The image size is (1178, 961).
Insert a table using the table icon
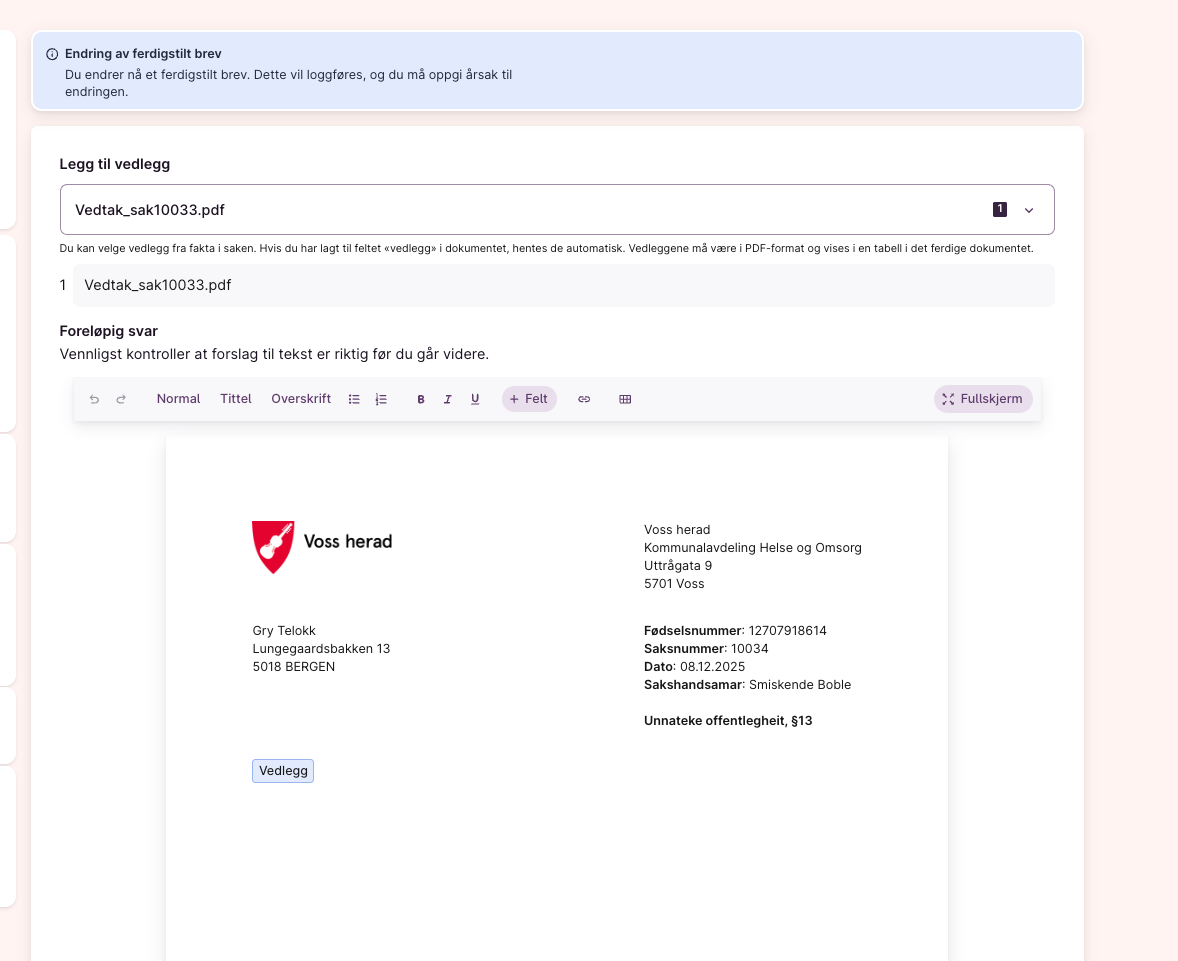click(x=625, y=399)
